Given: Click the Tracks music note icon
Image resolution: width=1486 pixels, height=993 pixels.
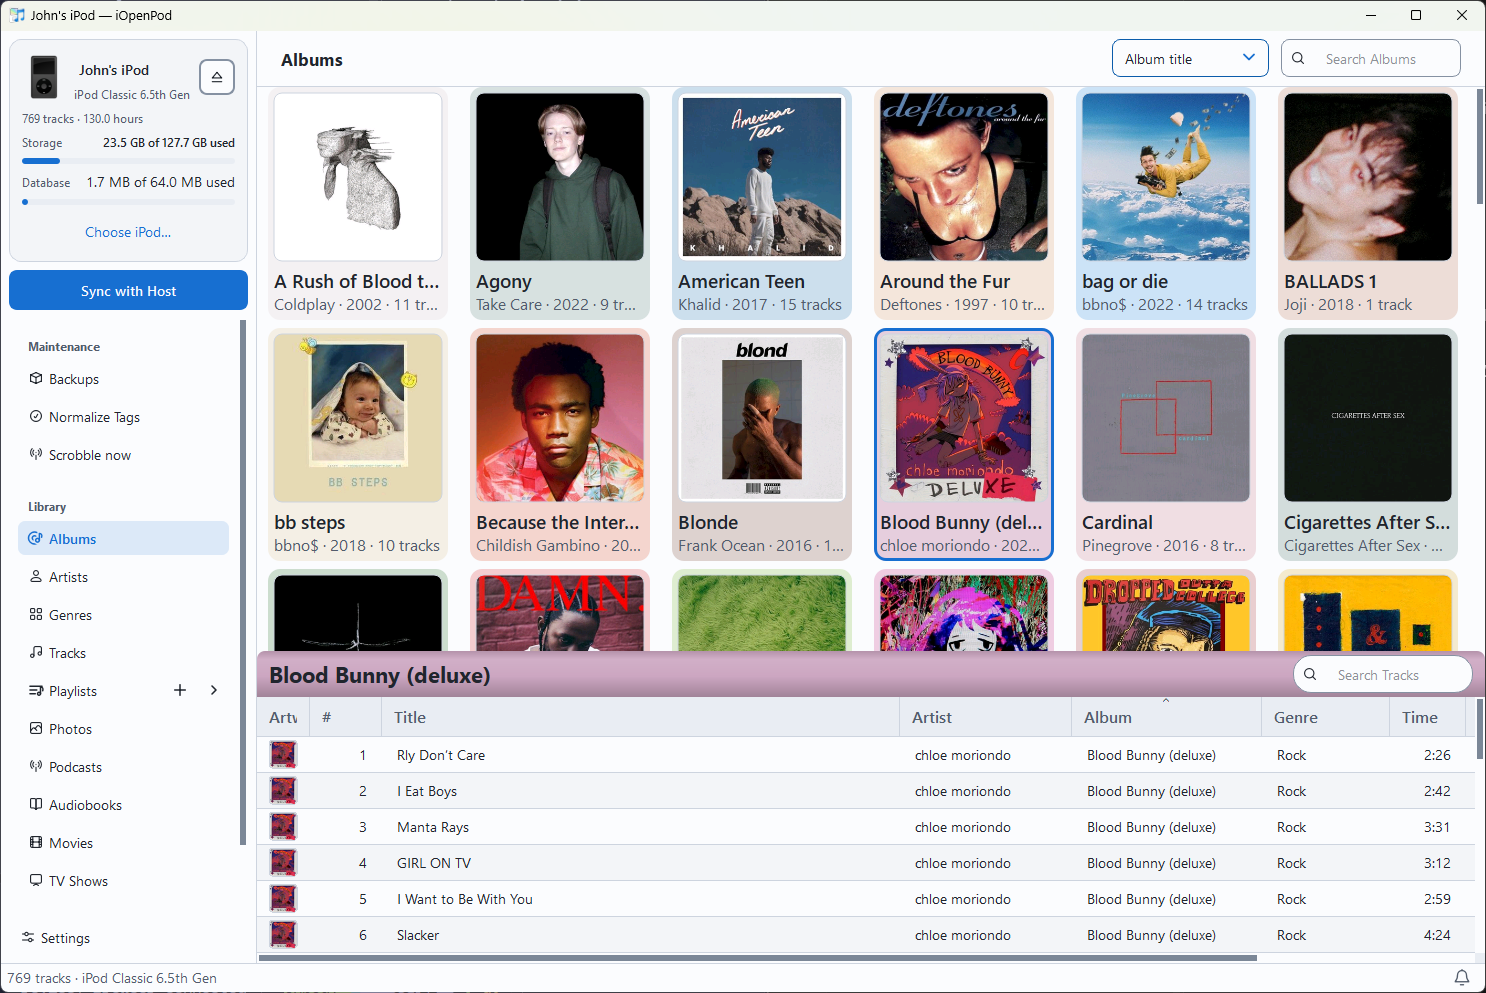Looking at the screenshot, I should [36, 653].
